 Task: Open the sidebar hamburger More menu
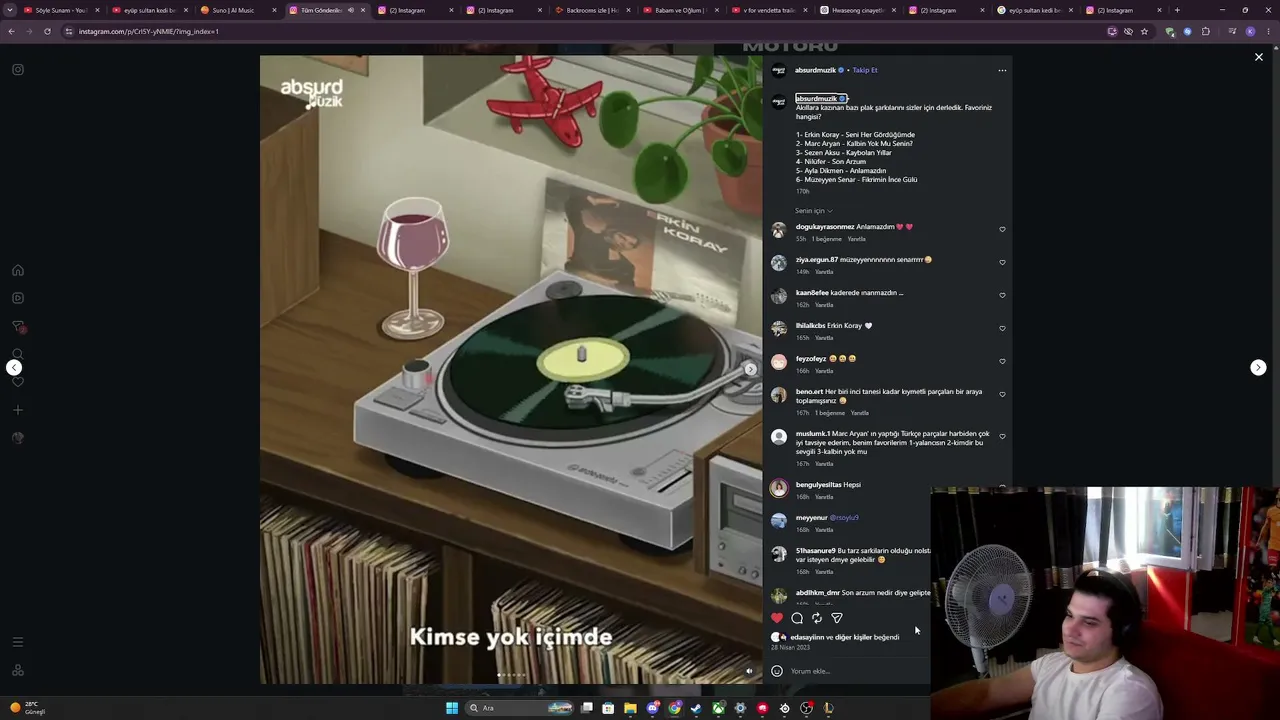point(18,642)
